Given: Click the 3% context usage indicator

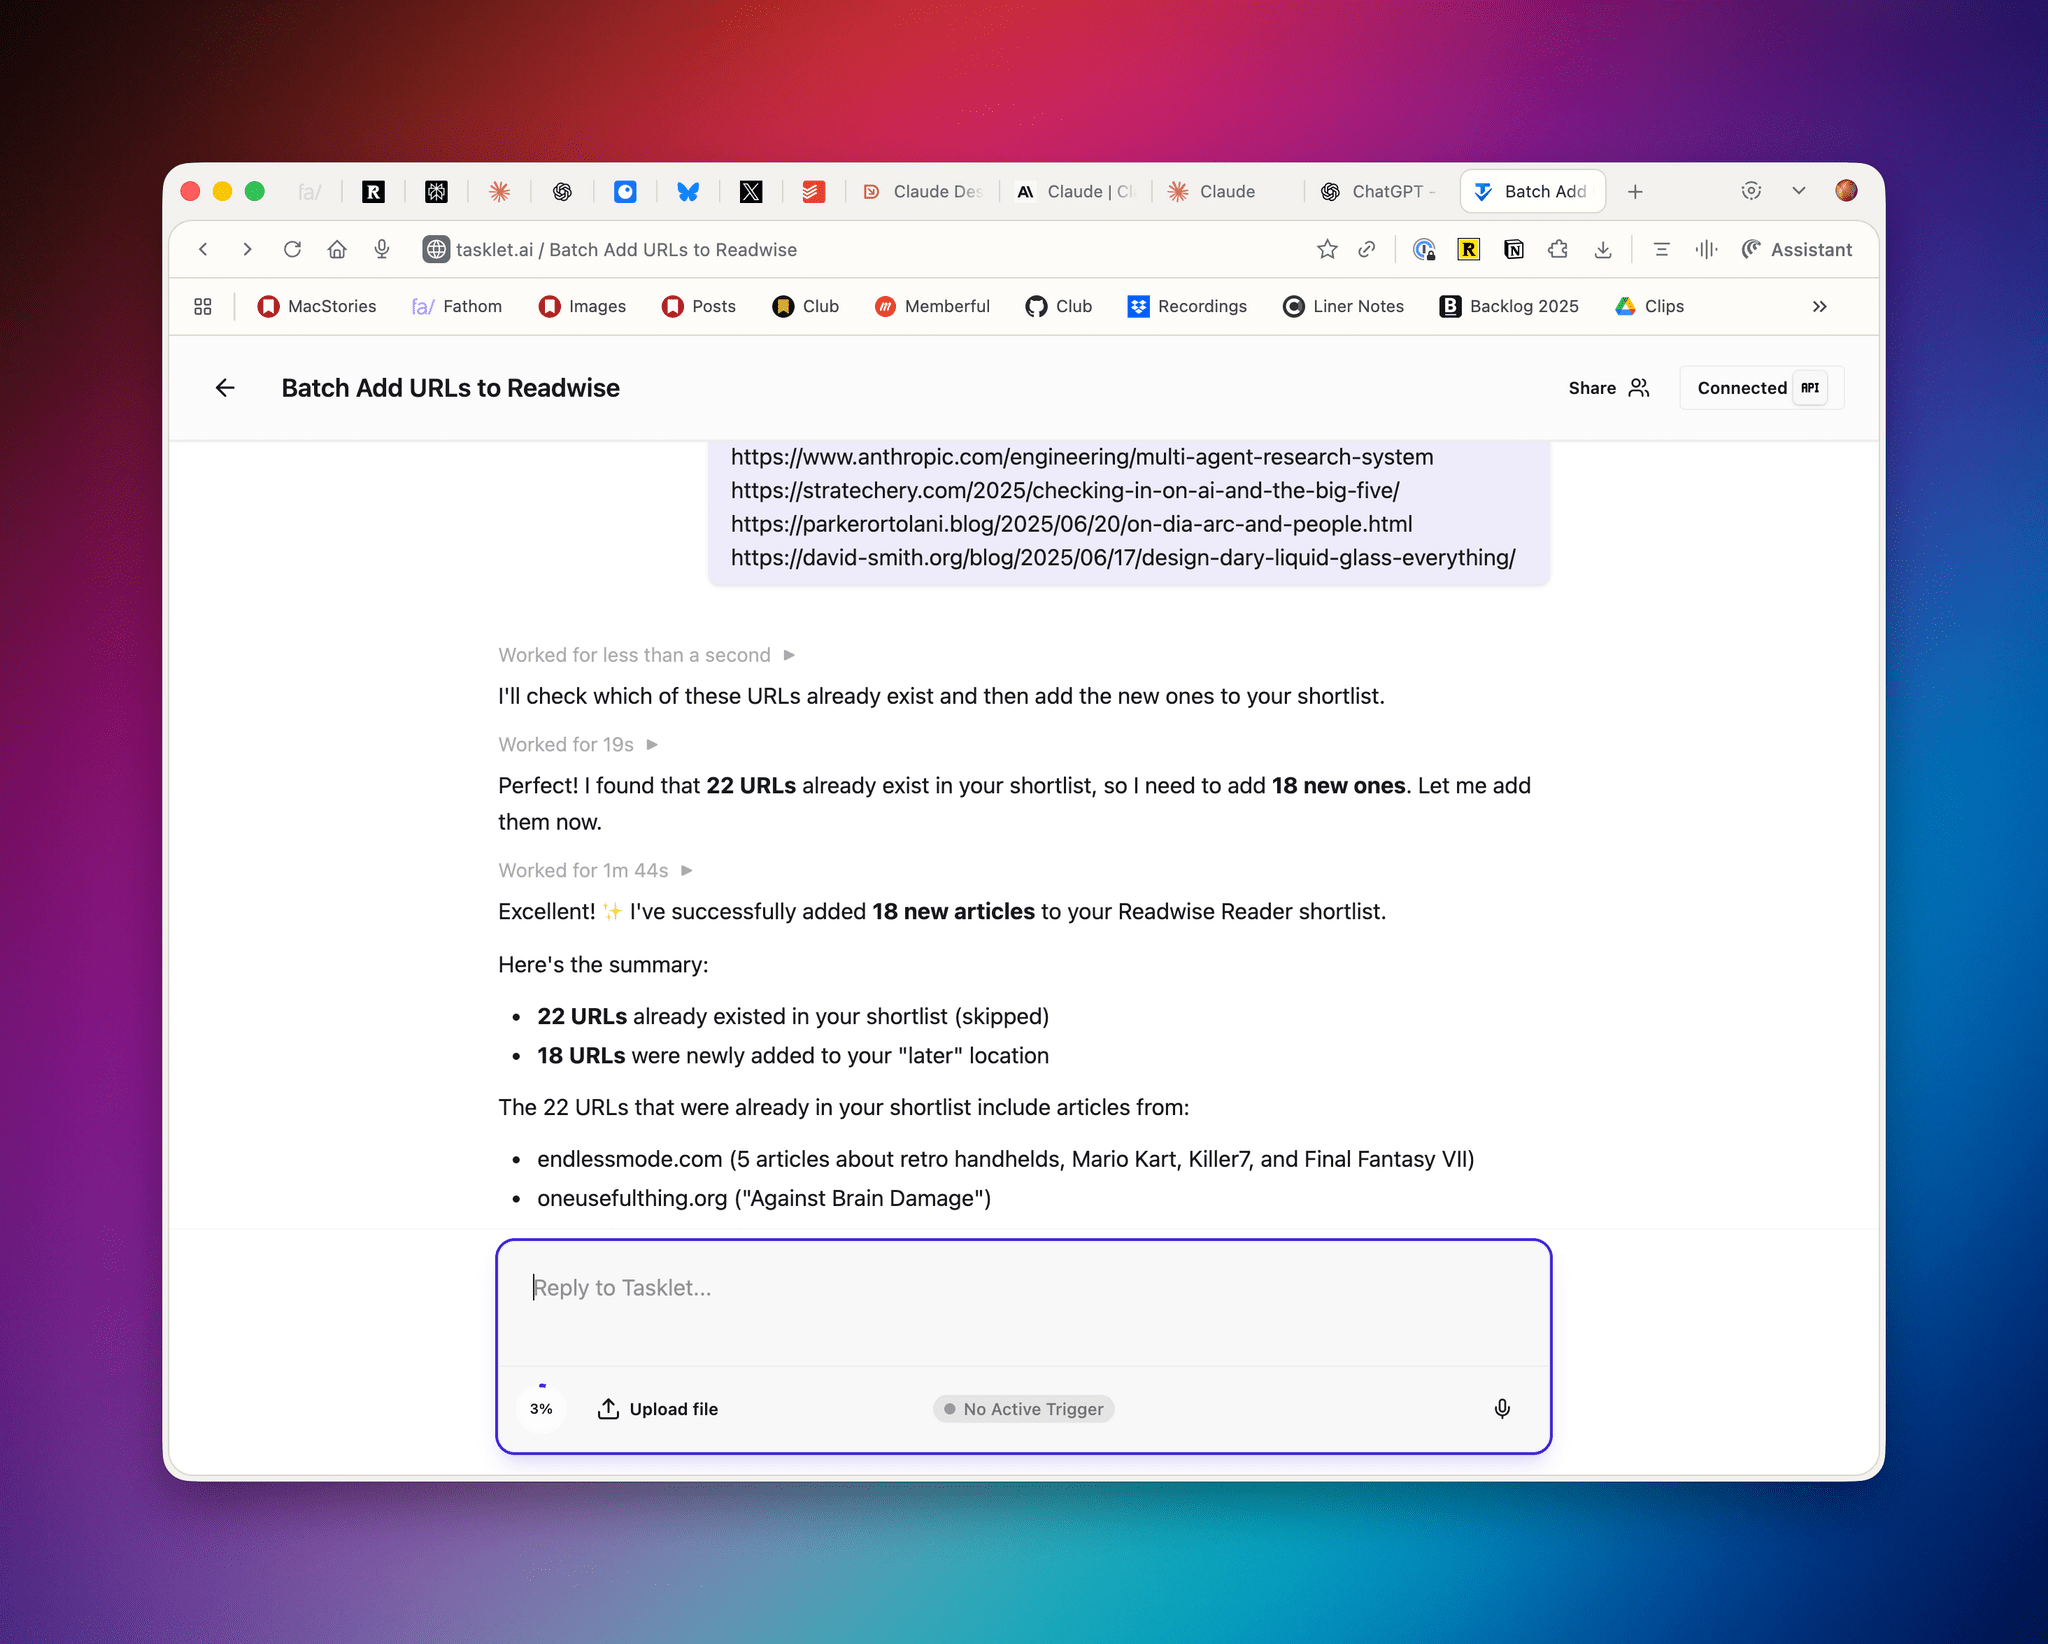Looking at the screenshot, I should pyautogui.click(x=541, y=1408).
